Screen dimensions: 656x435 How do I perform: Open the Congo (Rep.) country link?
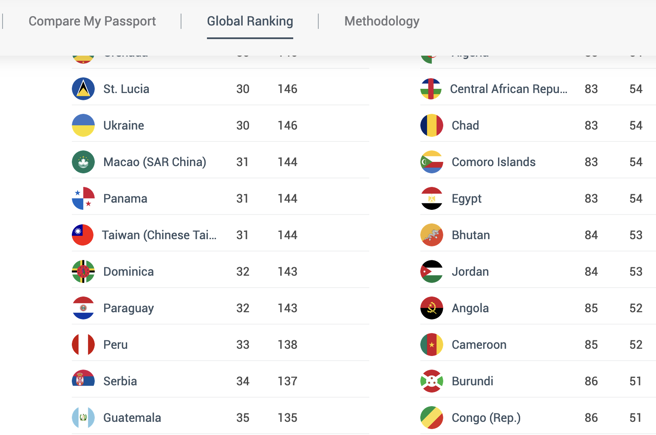coord(486,418)
